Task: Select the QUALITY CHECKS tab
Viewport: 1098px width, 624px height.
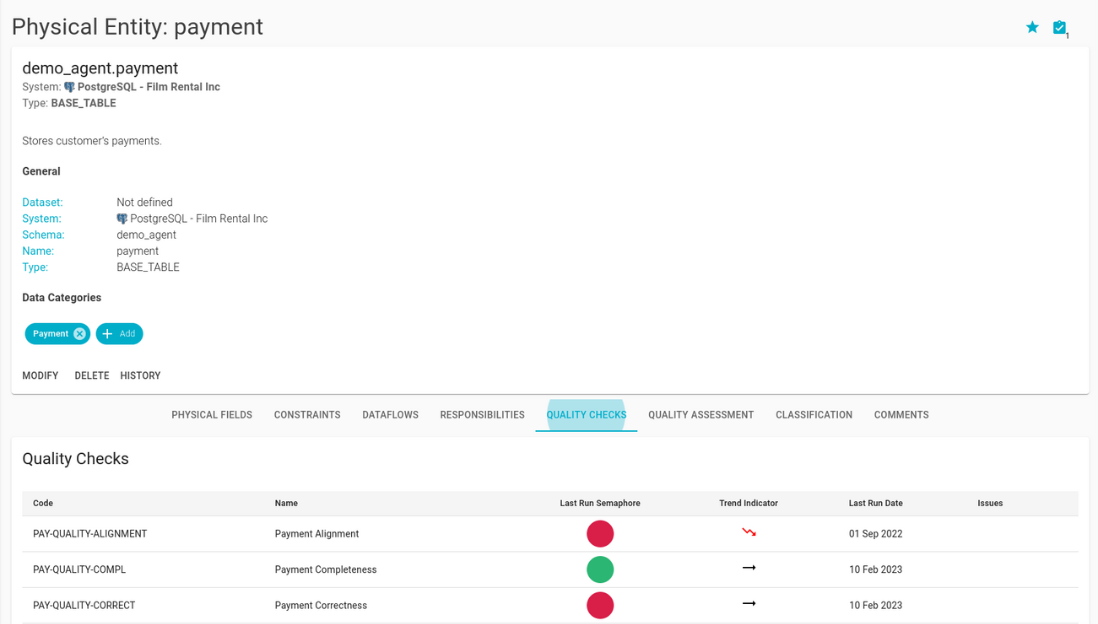Action: (x=586, y=415)
